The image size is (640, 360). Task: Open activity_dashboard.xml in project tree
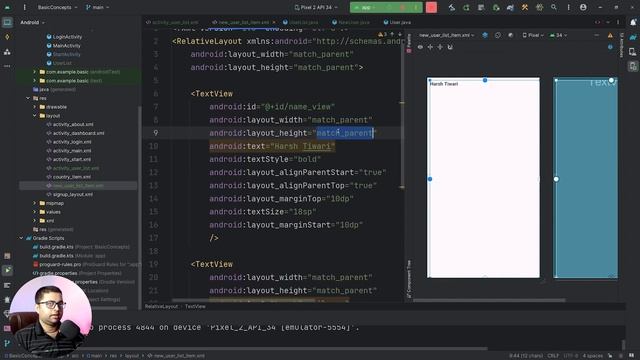75,133
